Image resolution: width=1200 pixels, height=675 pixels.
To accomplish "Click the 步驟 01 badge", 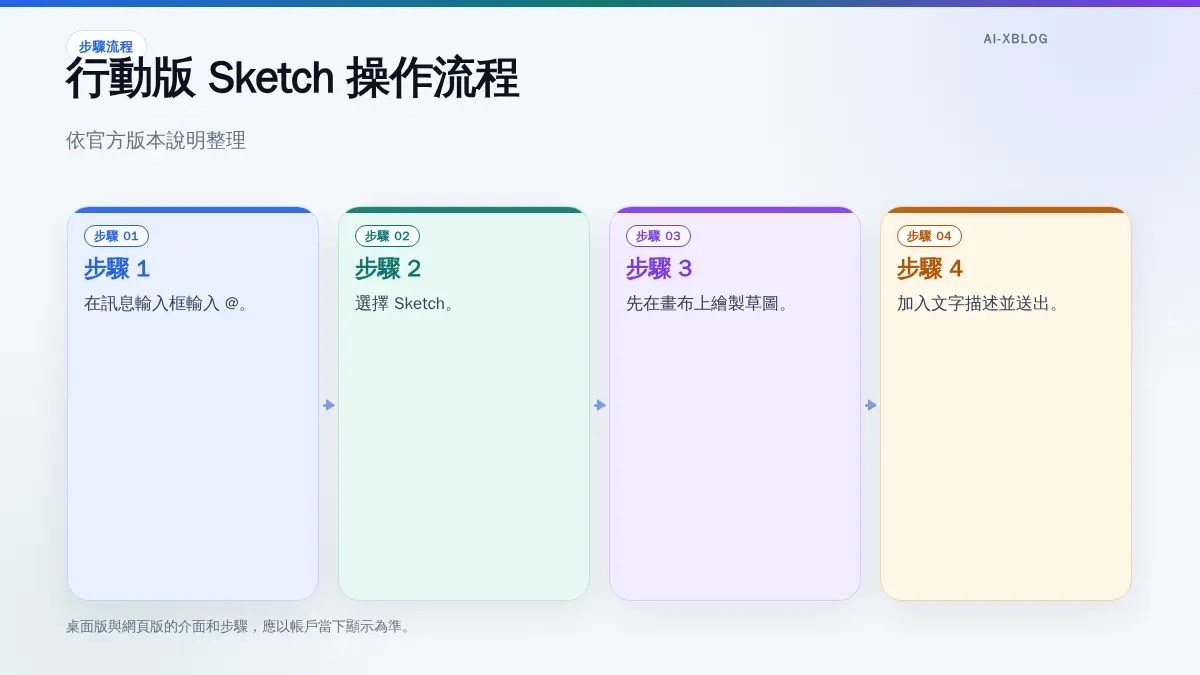I will [x=116, y=236].
